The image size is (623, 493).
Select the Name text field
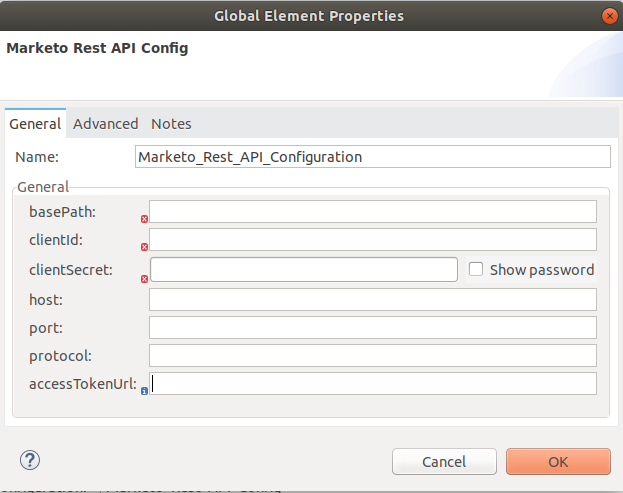(372, 157)
